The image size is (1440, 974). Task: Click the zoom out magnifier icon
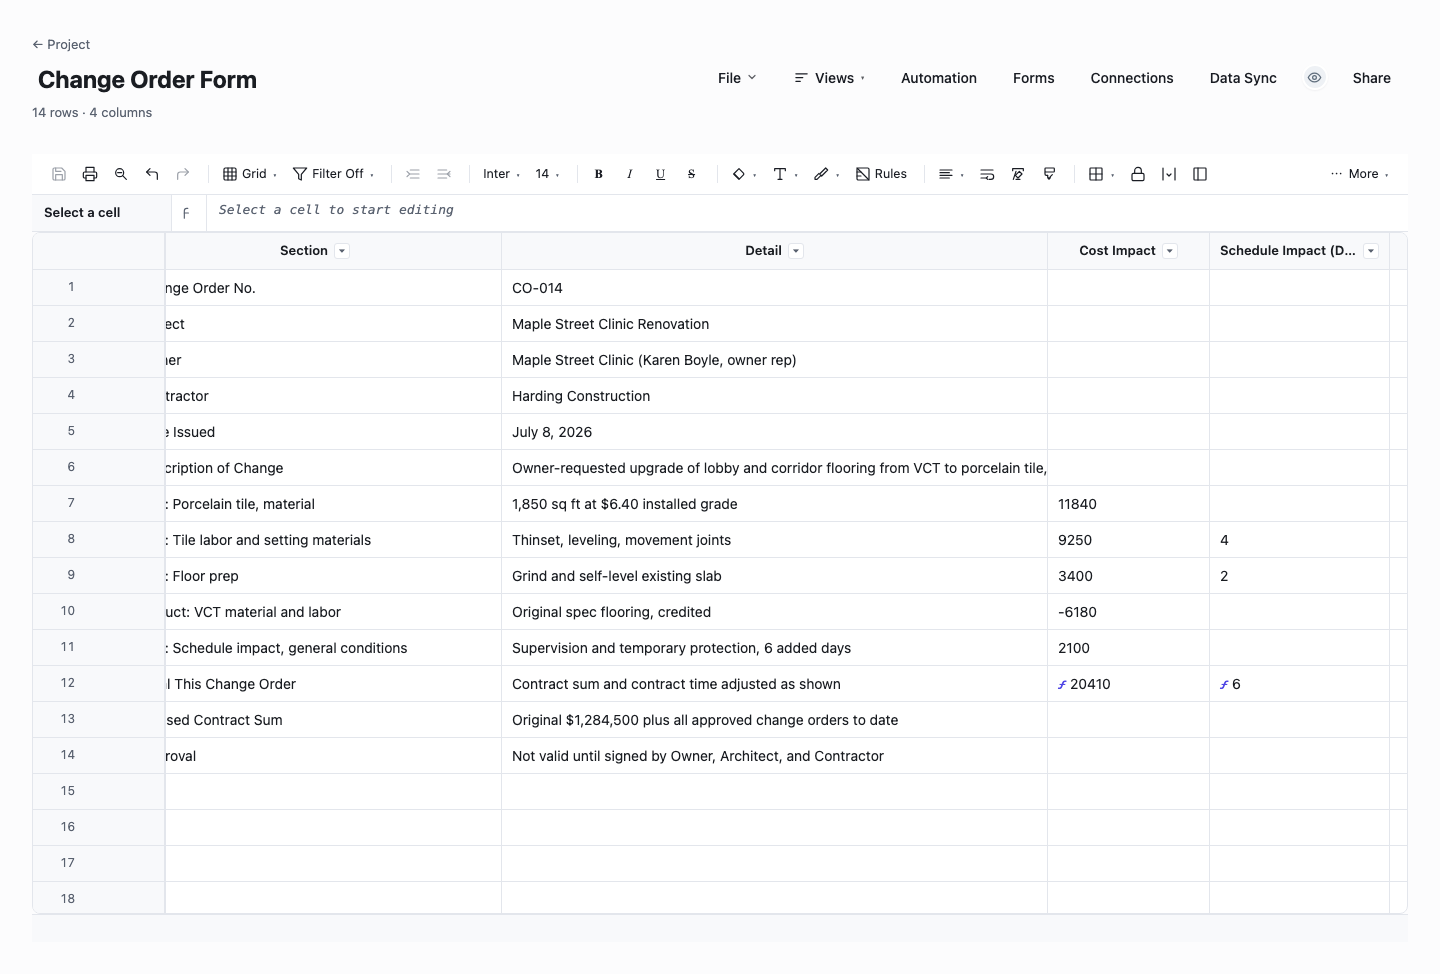coord(121,174)
